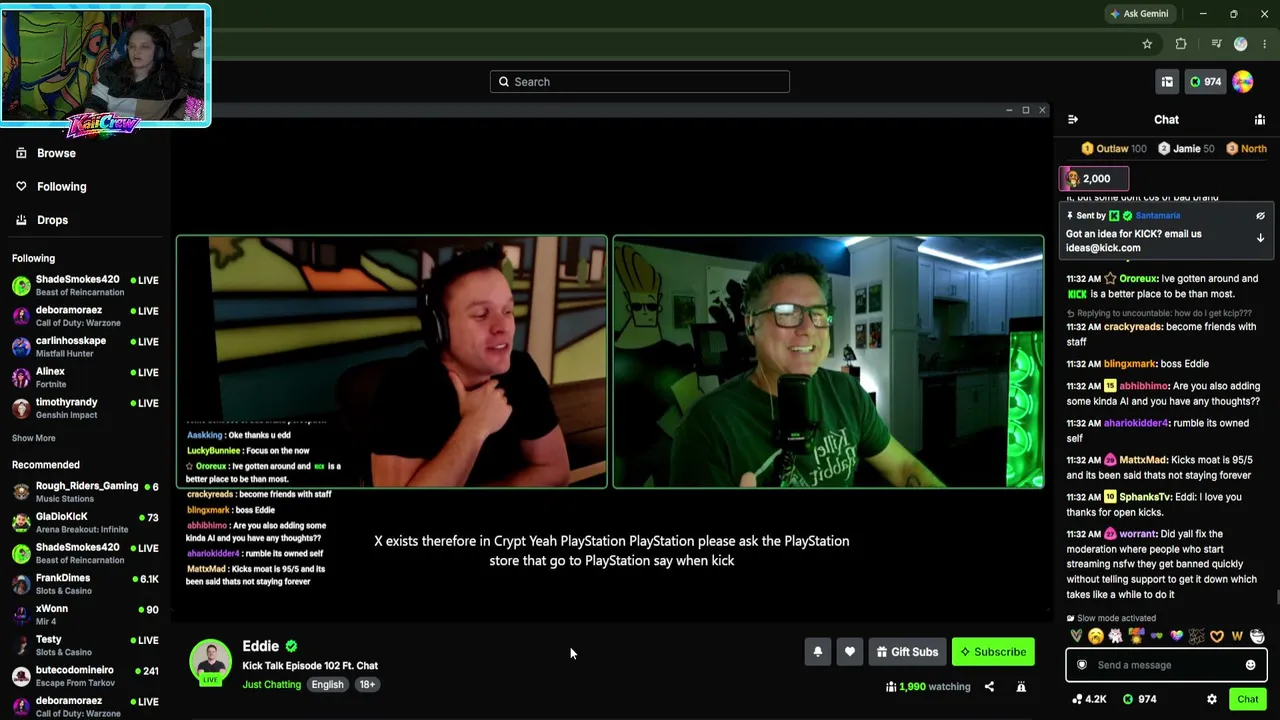Click the Send a message chat input

(x=1165, y=665)
